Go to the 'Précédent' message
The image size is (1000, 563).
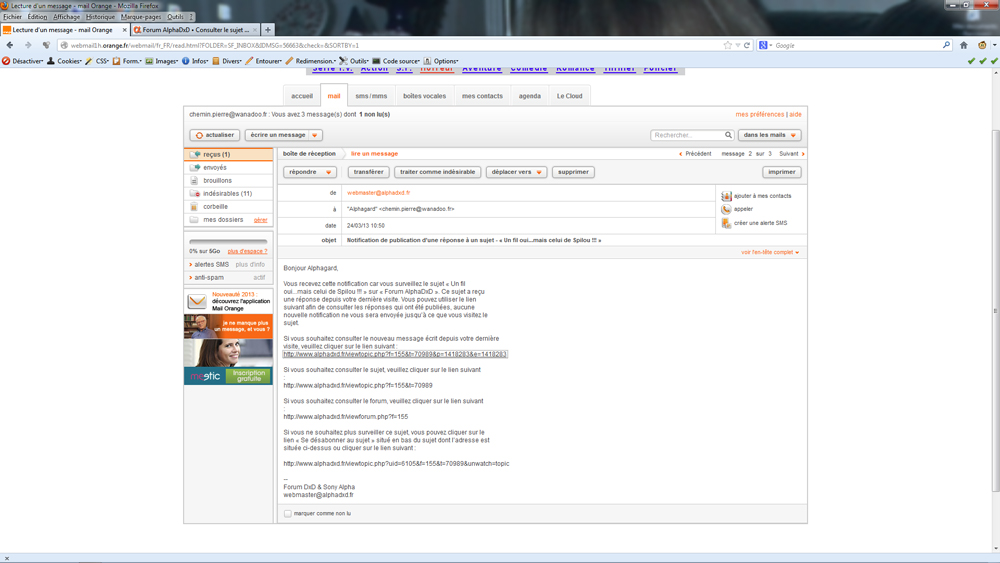(695, 154)
